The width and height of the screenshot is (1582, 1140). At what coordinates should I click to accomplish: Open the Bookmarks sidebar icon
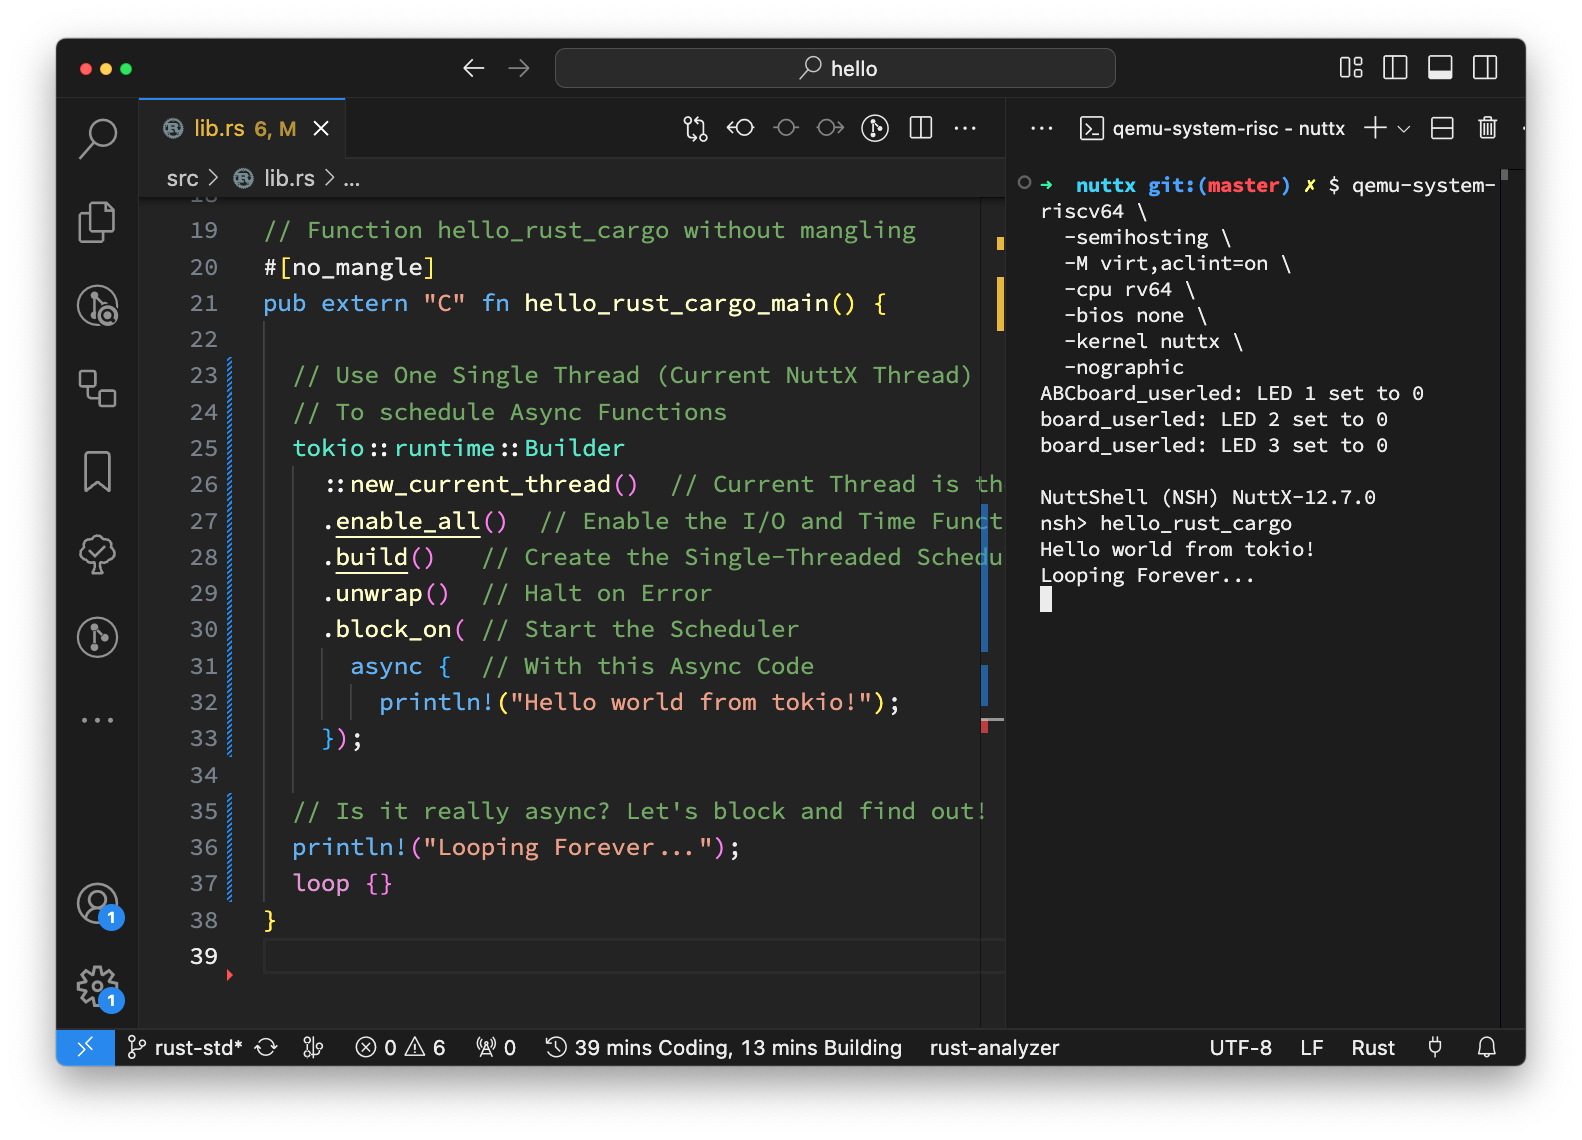pos(97,471)
